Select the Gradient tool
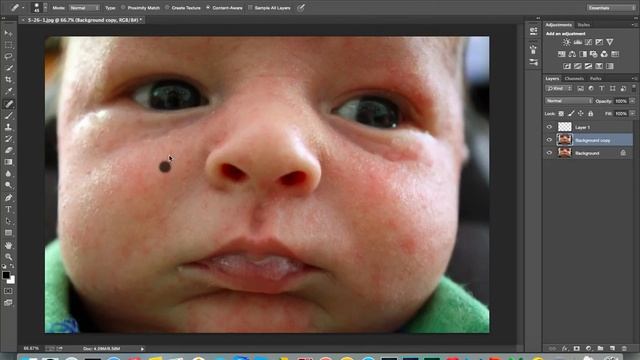Screen dimensions: 640x360 point(8,162)
